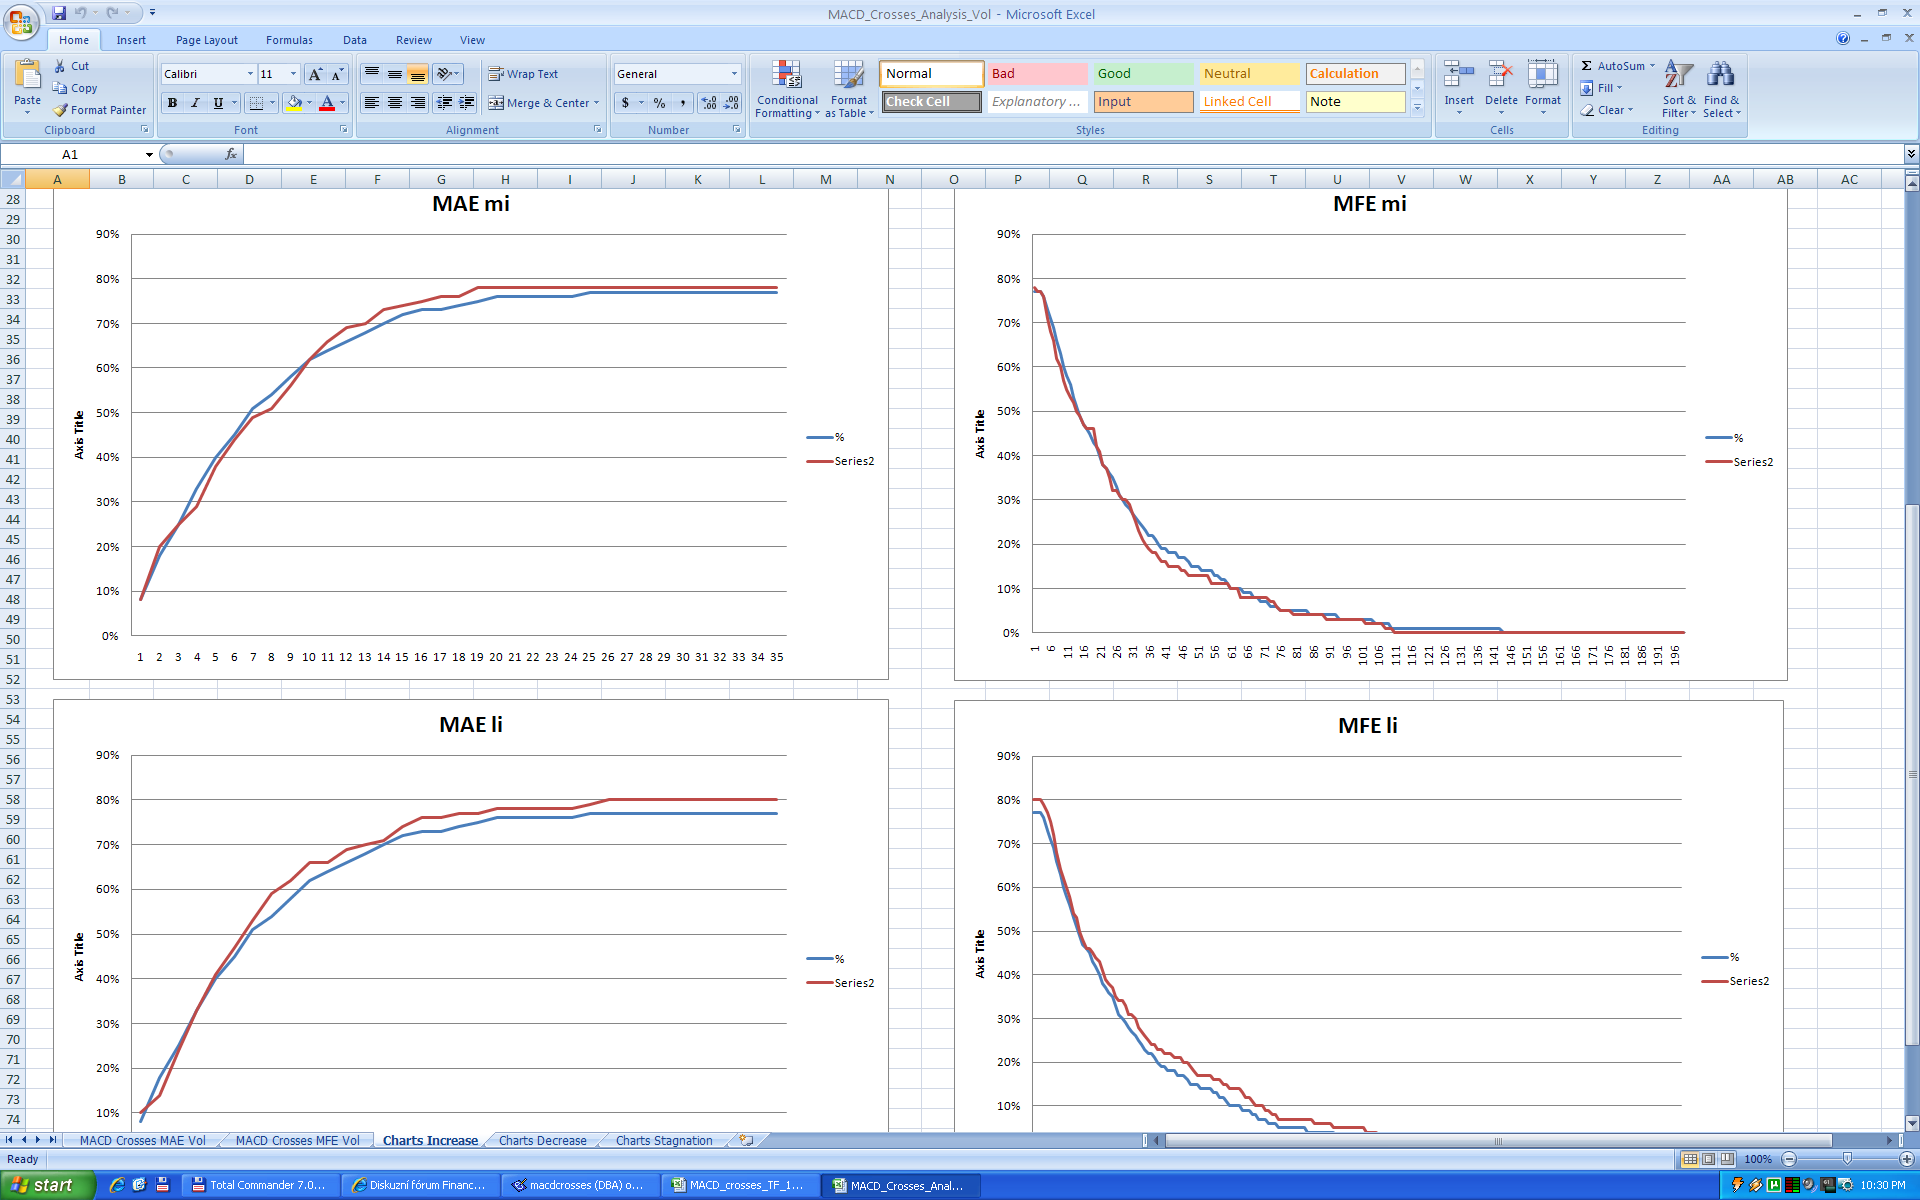Image resolution: width=1920 pixels, height=1200 pixels.
Task: Open the Page Layout ribbon tab
Action: pos(206,40)
